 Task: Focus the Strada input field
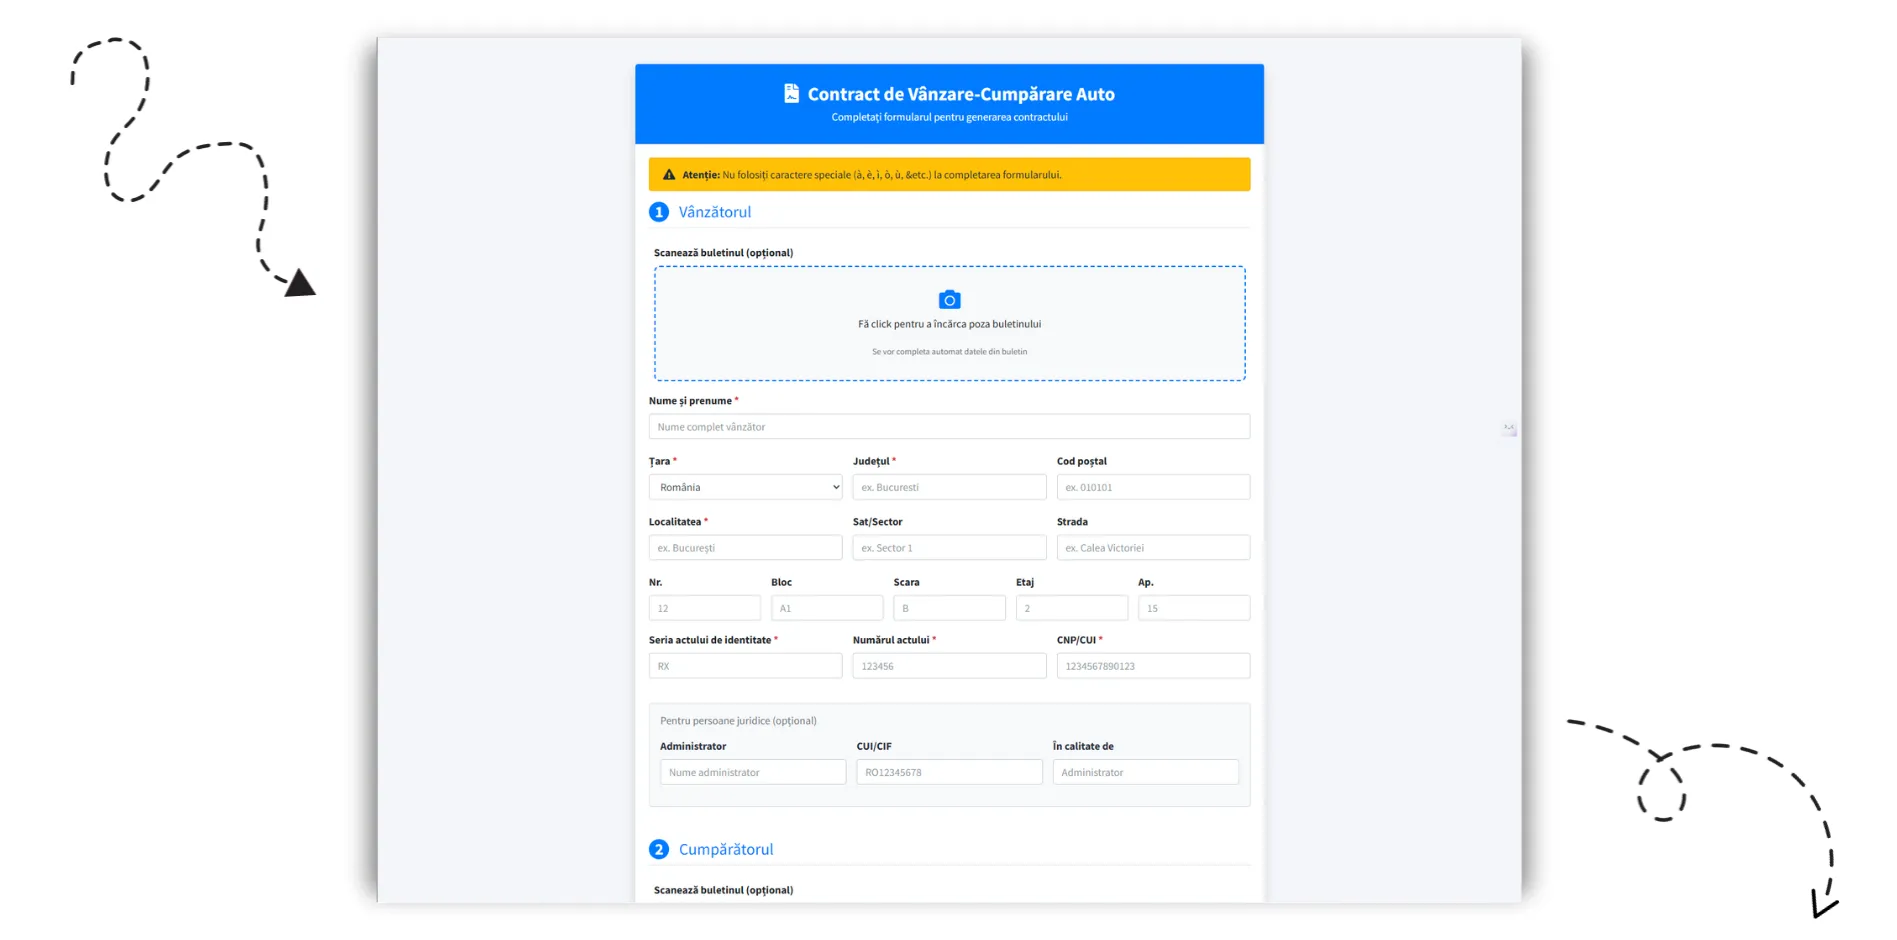pos(1153,548)
